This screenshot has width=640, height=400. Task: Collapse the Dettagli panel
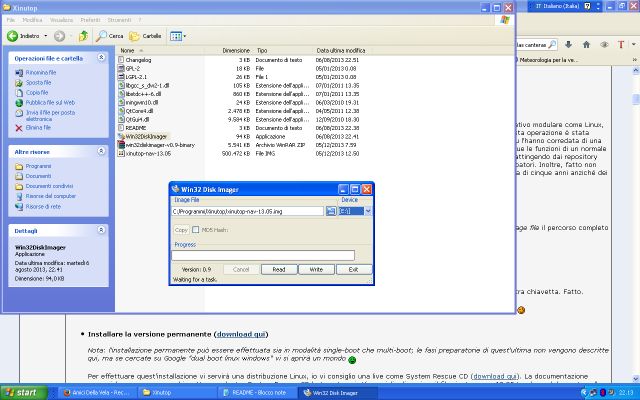pos(101,230)
